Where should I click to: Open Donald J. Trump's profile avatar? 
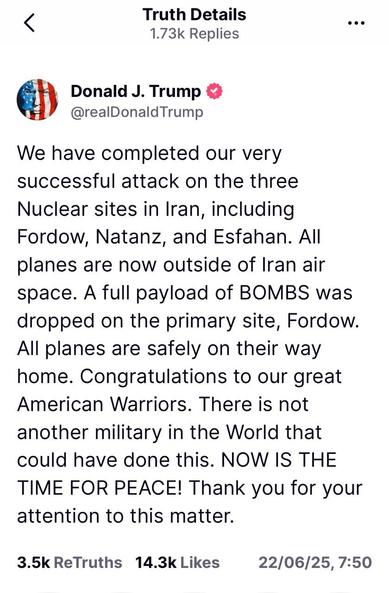click(37, 99)
